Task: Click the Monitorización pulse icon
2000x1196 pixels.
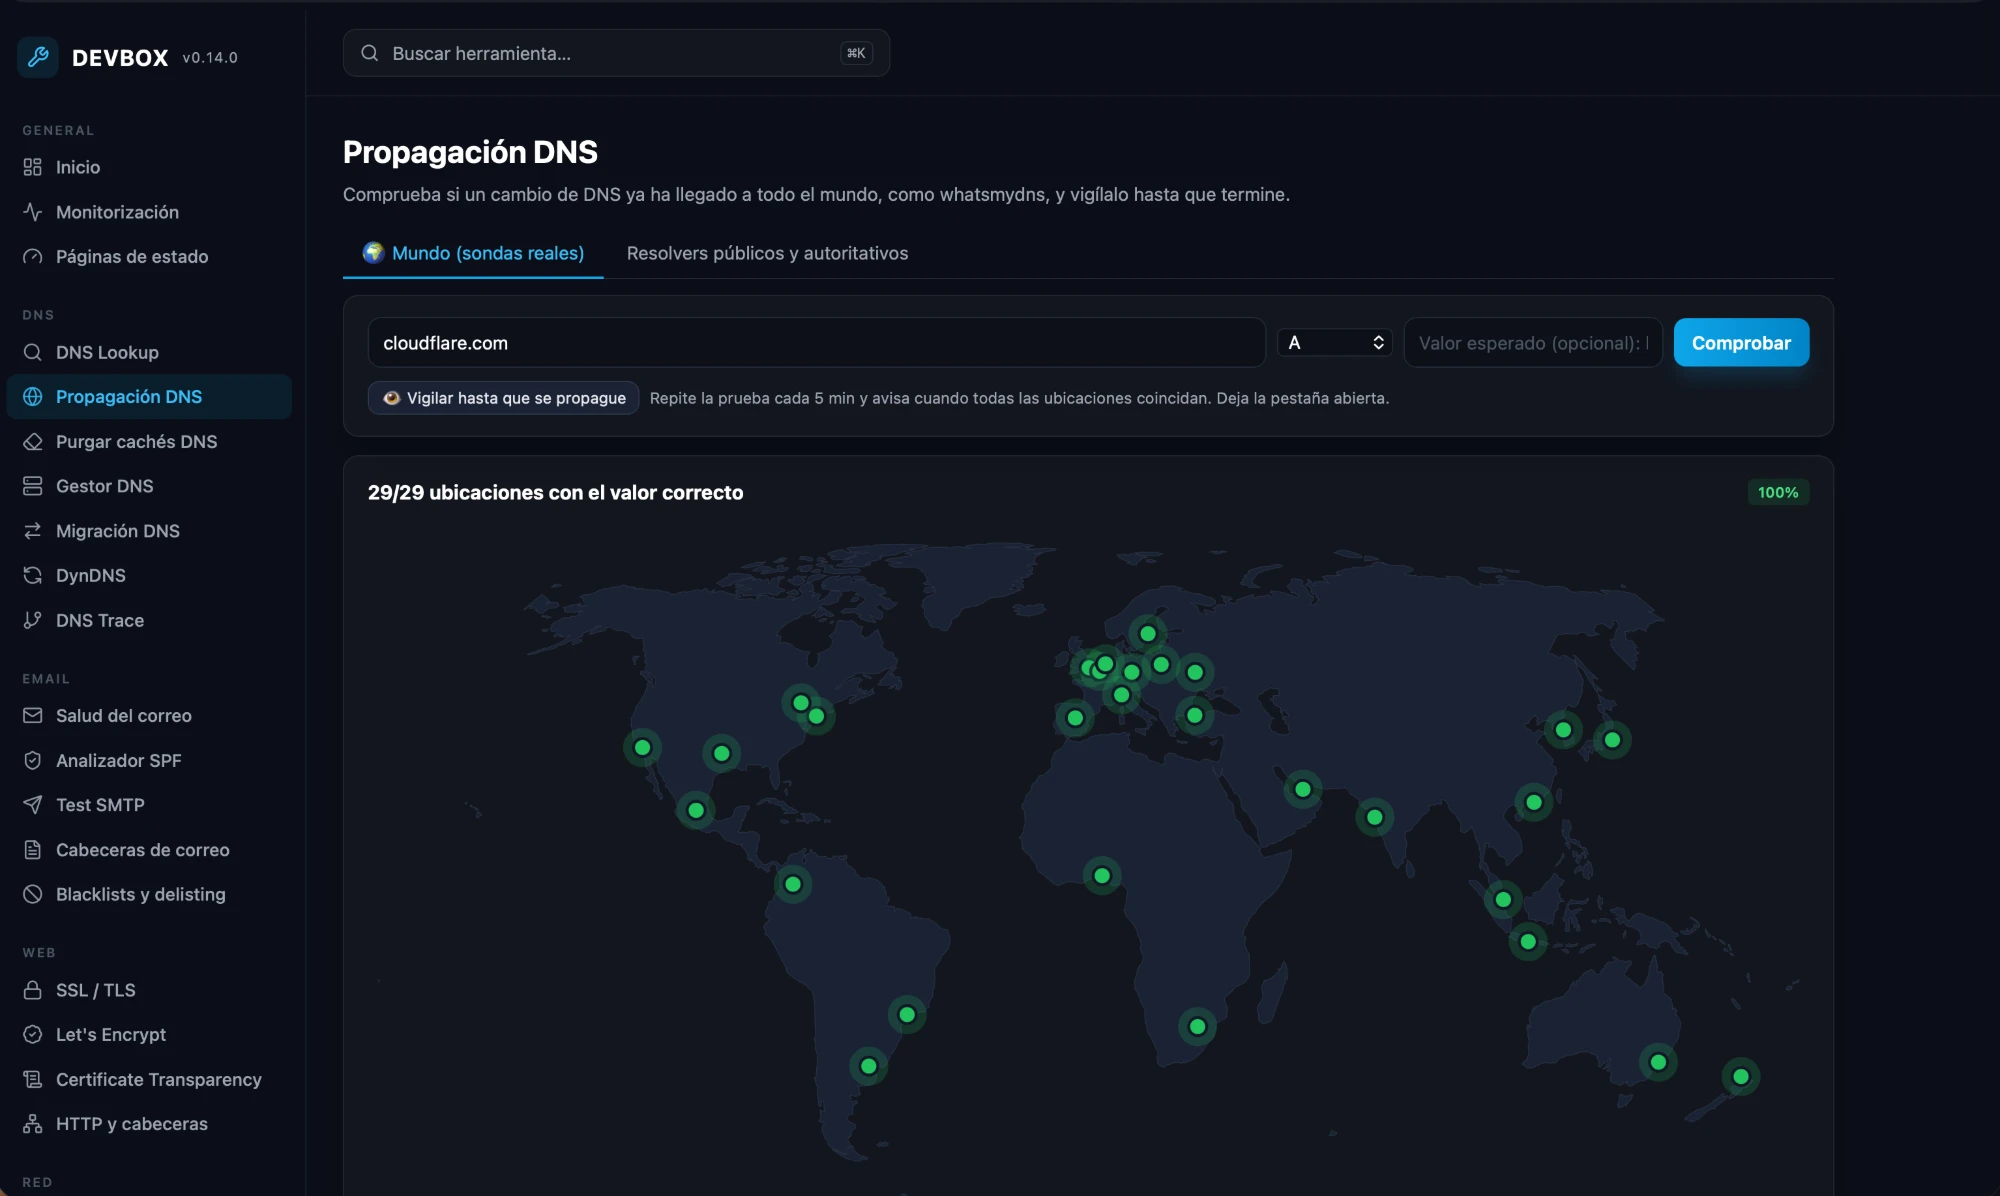Action: pyautogui.click(x=33, y=212)
